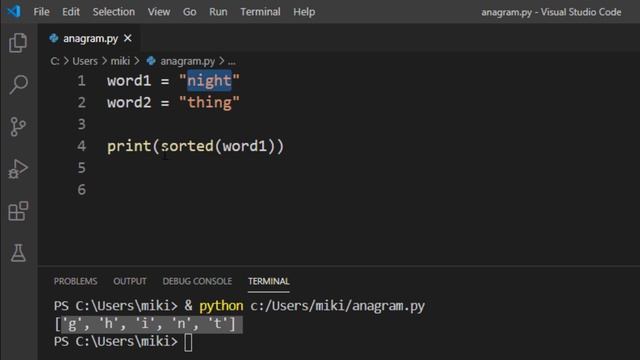
Task: Select the TERMINAL panel tab
Action: pos(269,281)
